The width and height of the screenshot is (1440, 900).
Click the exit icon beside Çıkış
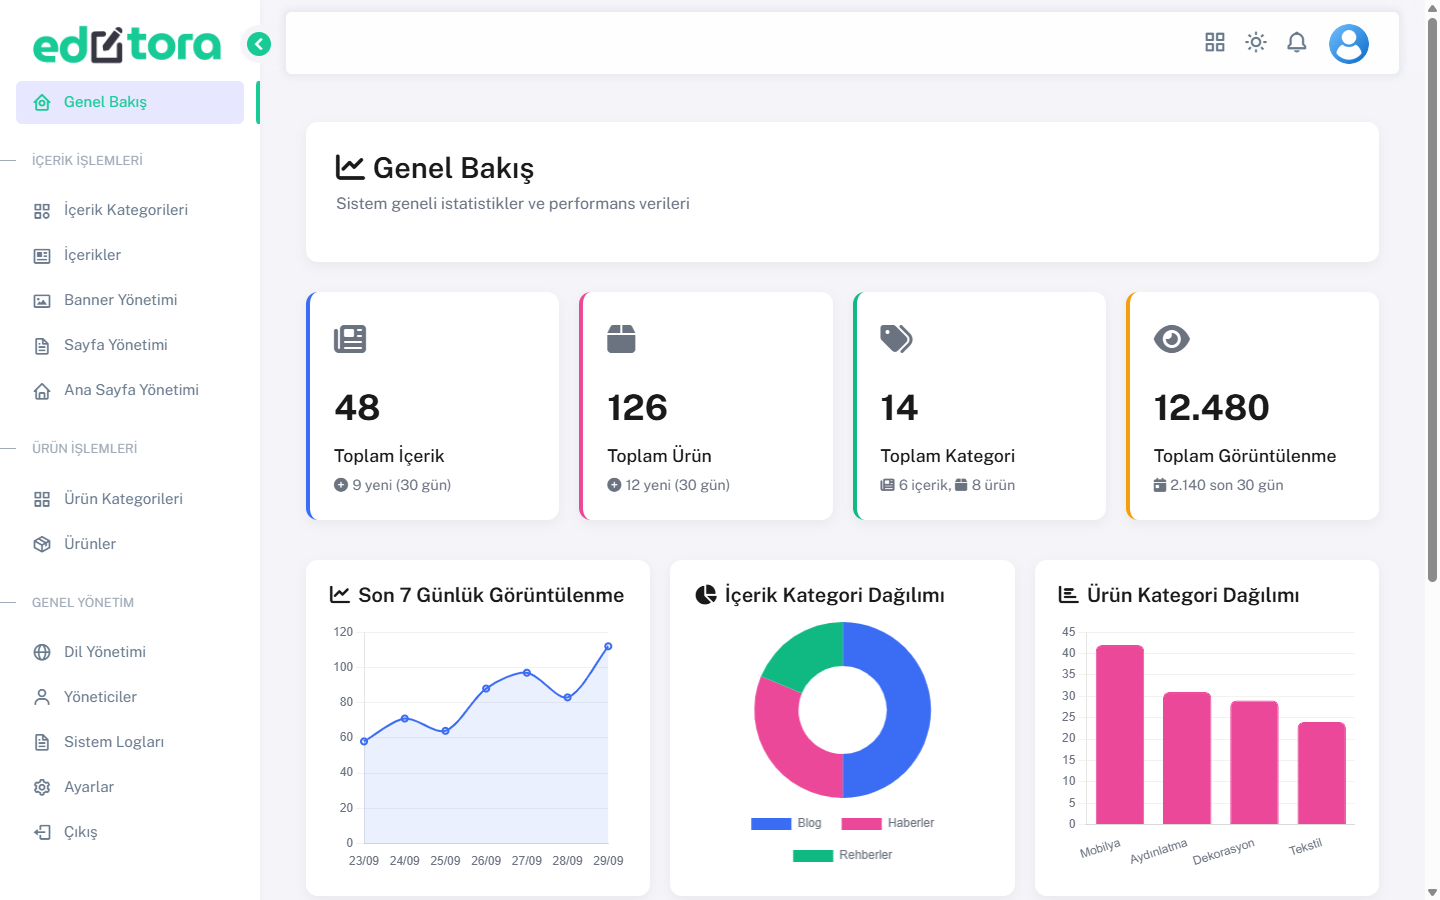42,832
